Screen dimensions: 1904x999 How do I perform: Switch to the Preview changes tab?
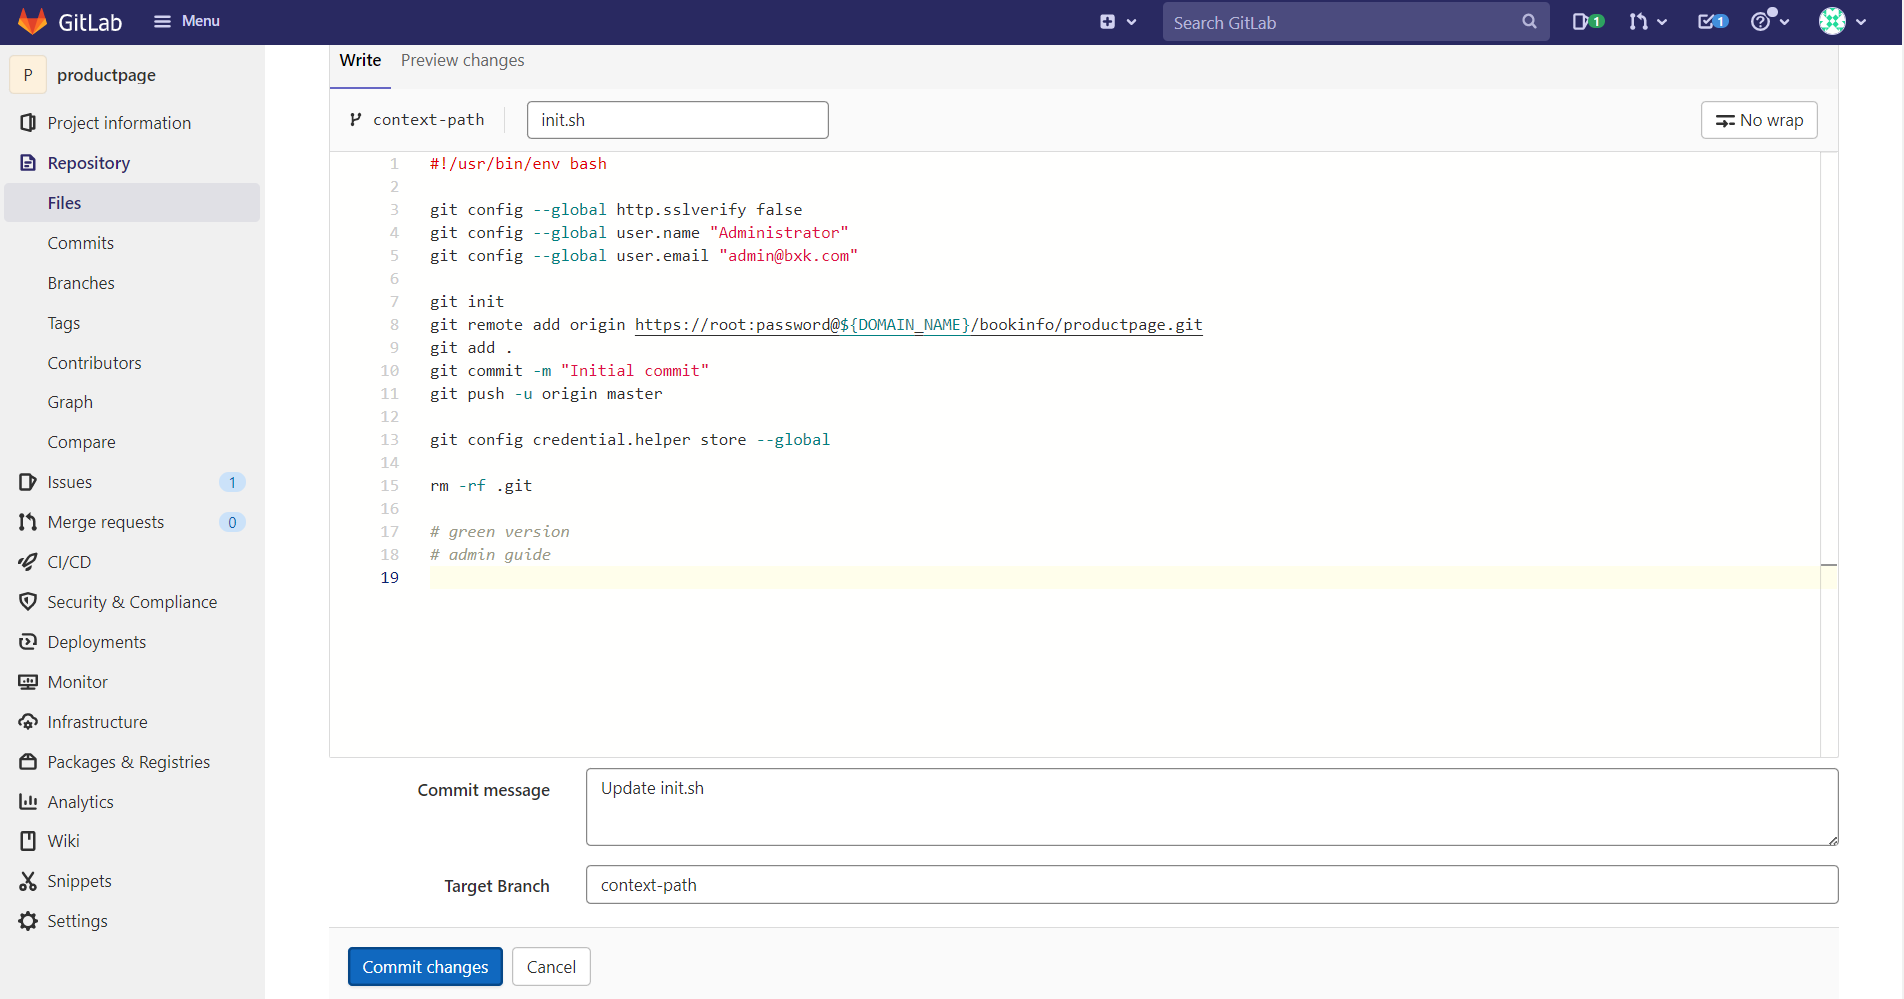(x=462, y=61)
